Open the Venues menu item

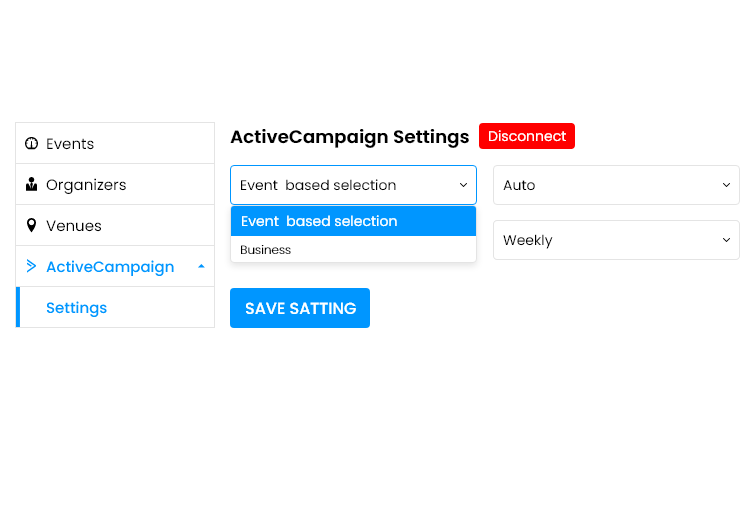[115, 225]
